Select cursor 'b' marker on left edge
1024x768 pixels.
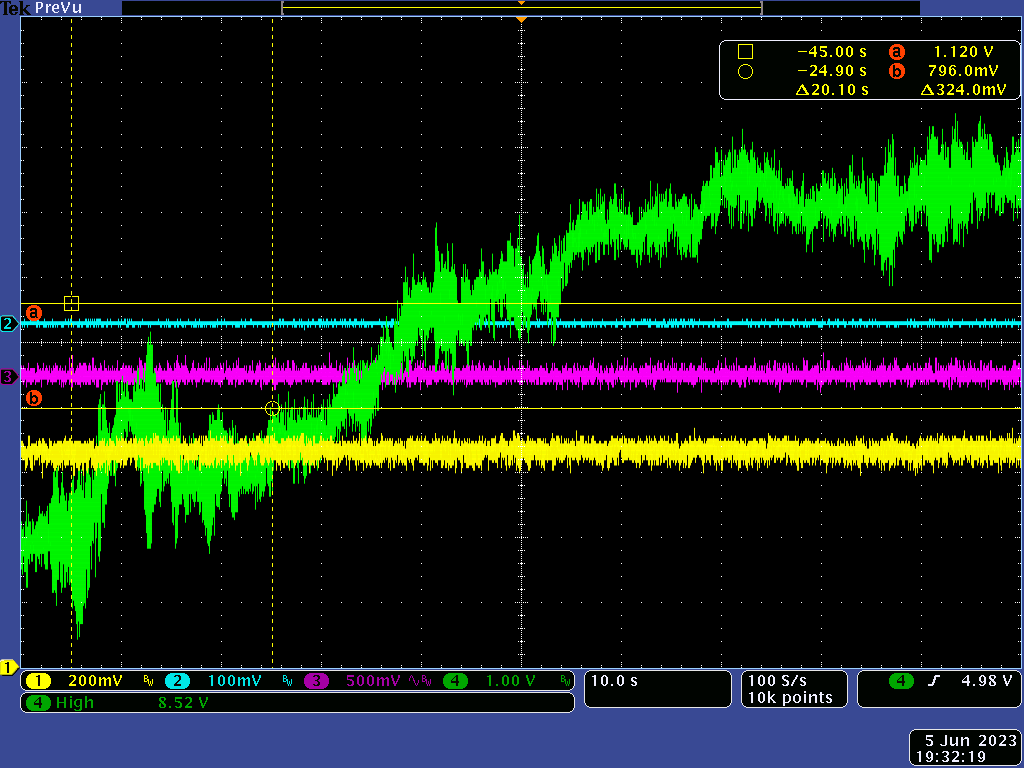[x=33, y=399]
